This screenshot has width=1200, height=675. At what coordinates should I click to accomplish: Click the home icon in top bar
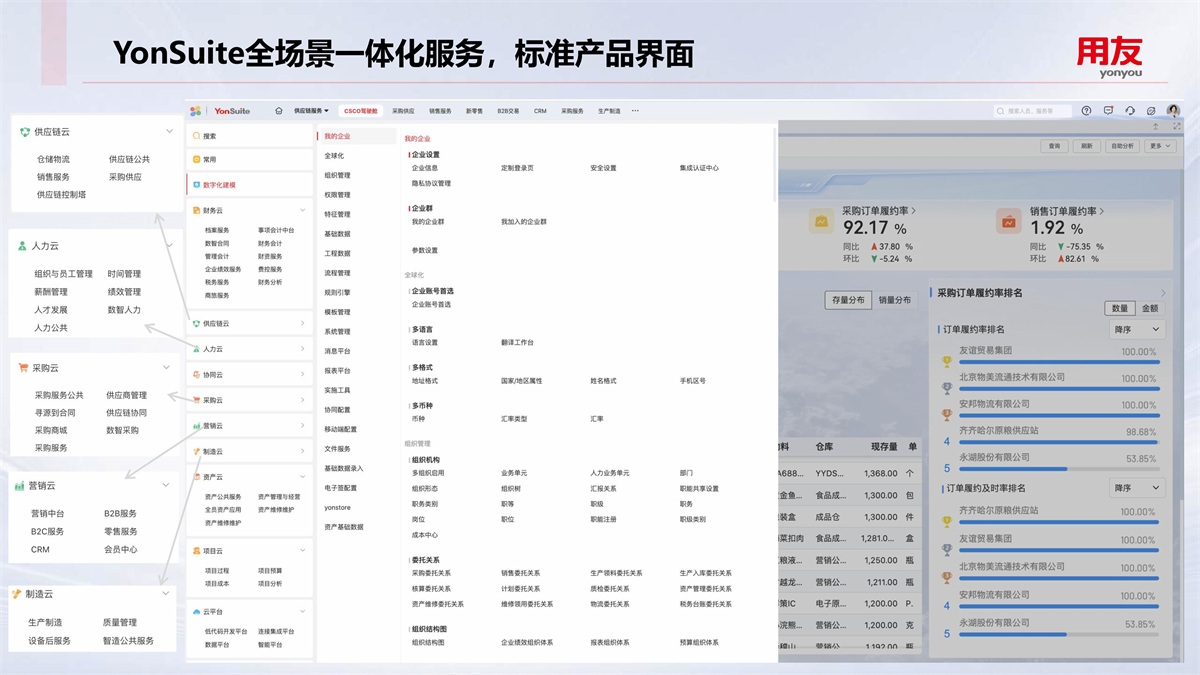pos(276,111)
